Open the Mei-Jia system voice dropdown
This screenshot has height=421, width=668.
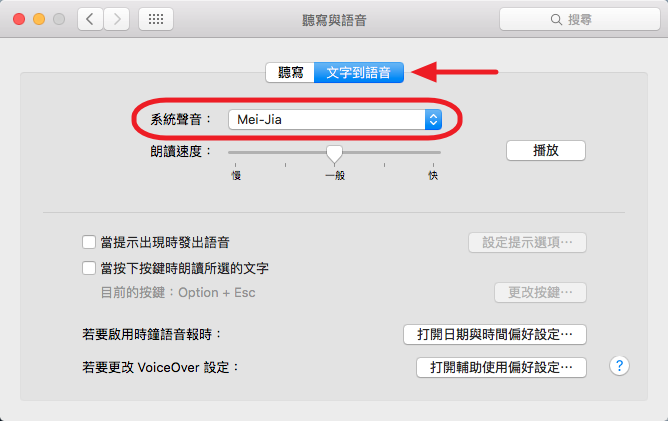tap(335, 120)
